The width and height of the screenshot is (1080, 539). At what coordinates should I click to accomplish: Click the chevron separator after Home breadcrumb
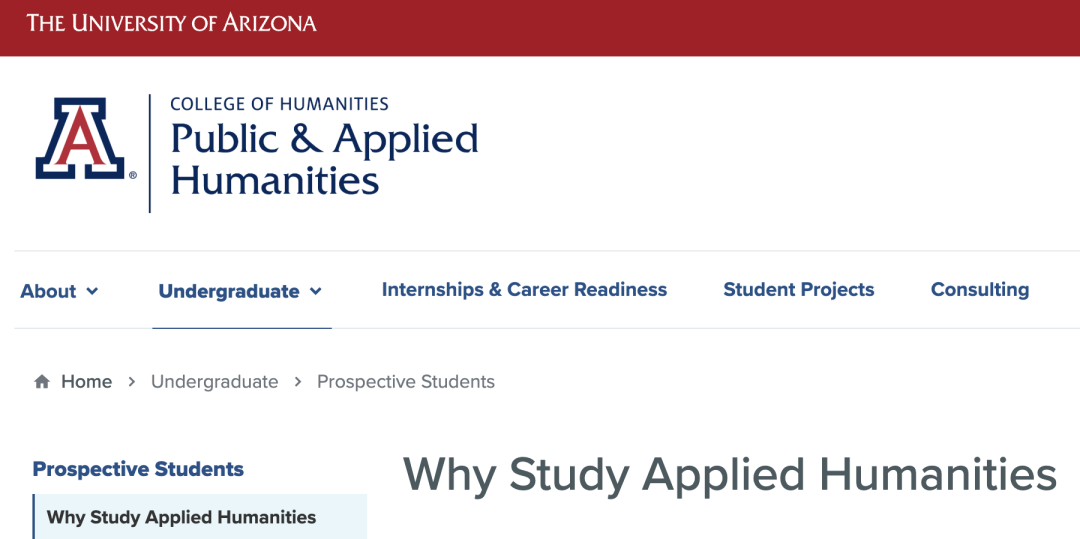click(x=132, y=382)
